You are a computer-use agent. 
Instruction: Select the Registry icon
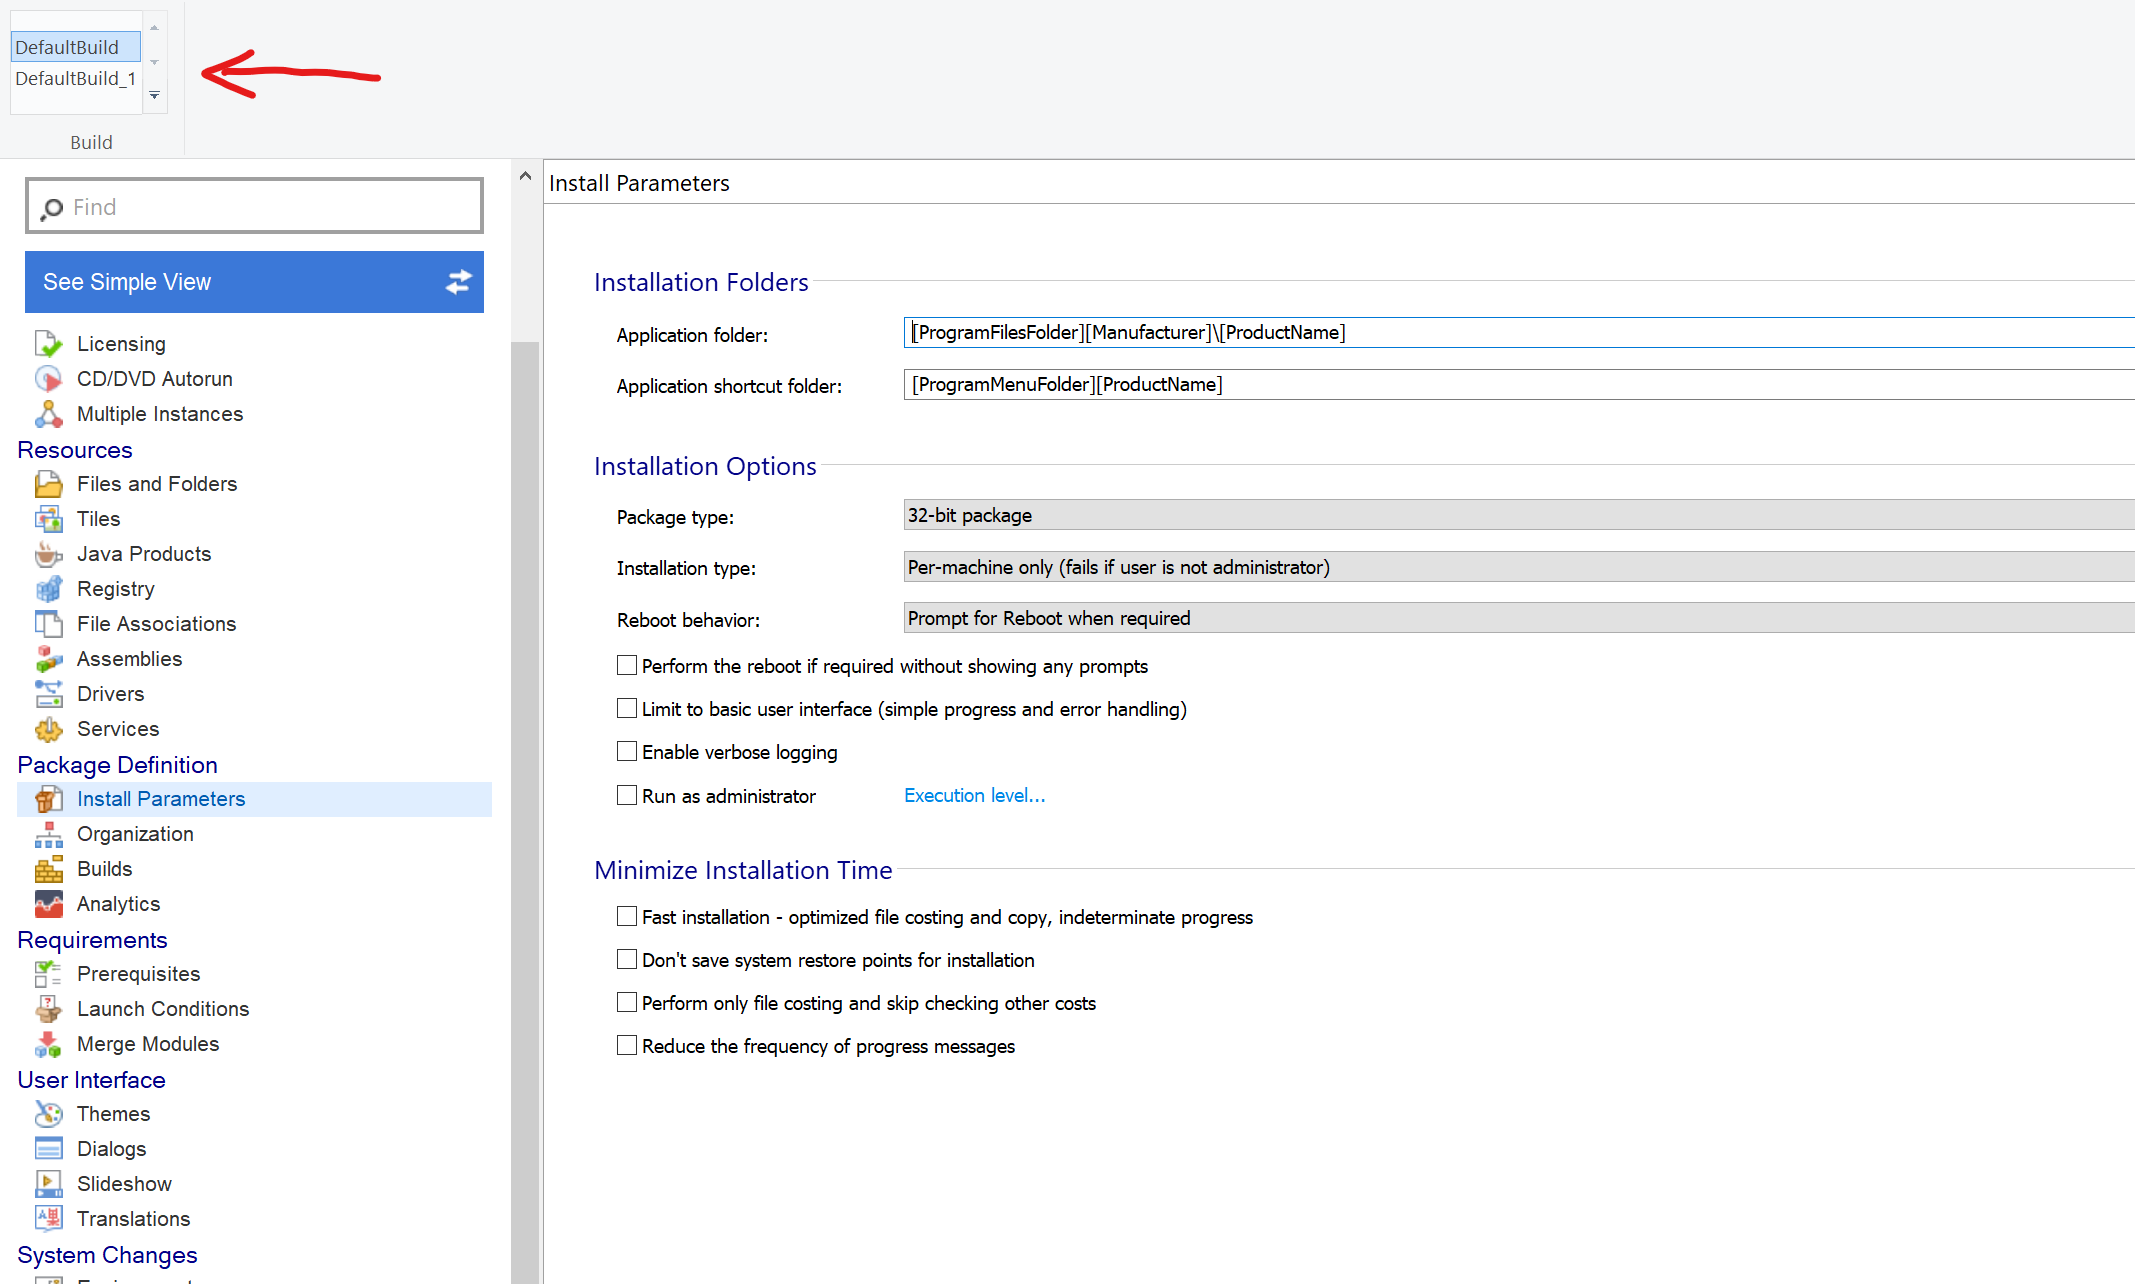coord(48,588)
